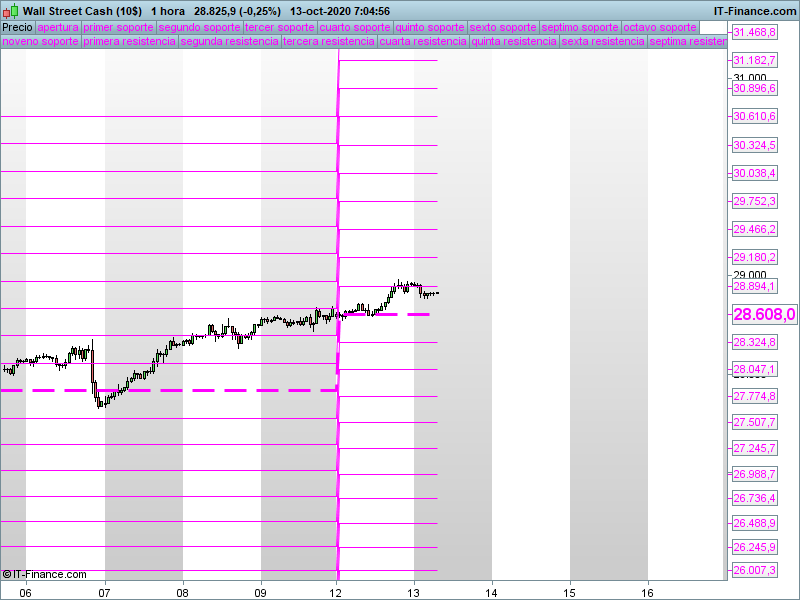Click the 28.324,8 price label

click(x=755, y=342)
